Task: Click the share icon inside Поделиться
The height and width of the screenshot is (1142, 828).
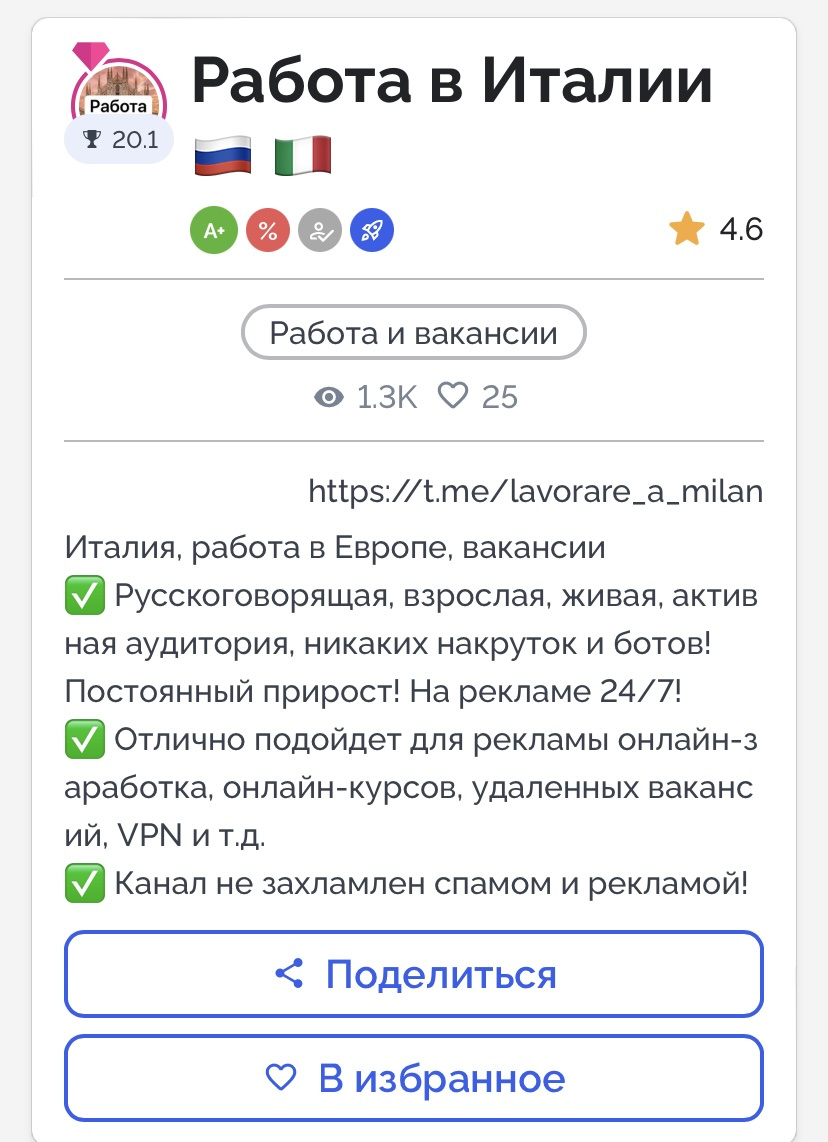Action: coord(289,974)
